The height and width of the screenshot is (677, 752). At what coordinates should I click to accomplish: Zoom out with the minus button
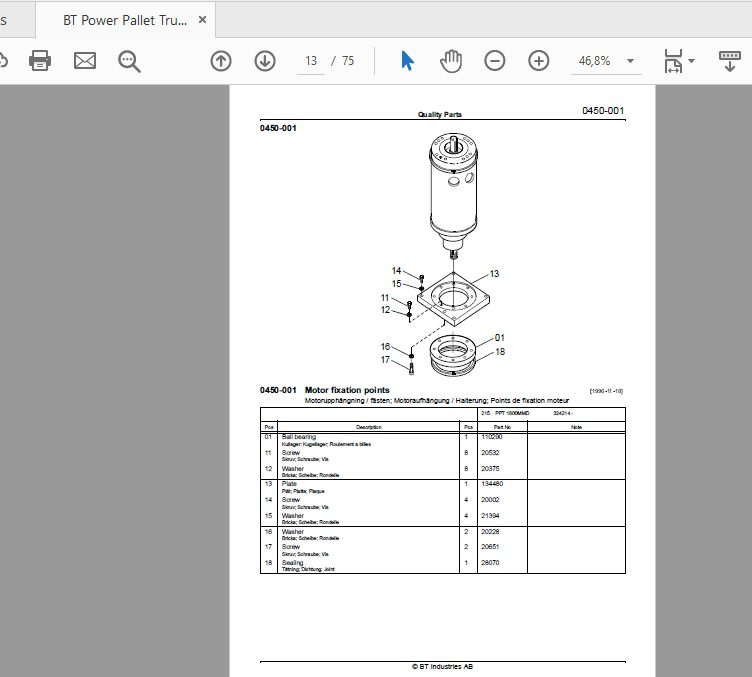coord(494,61)
